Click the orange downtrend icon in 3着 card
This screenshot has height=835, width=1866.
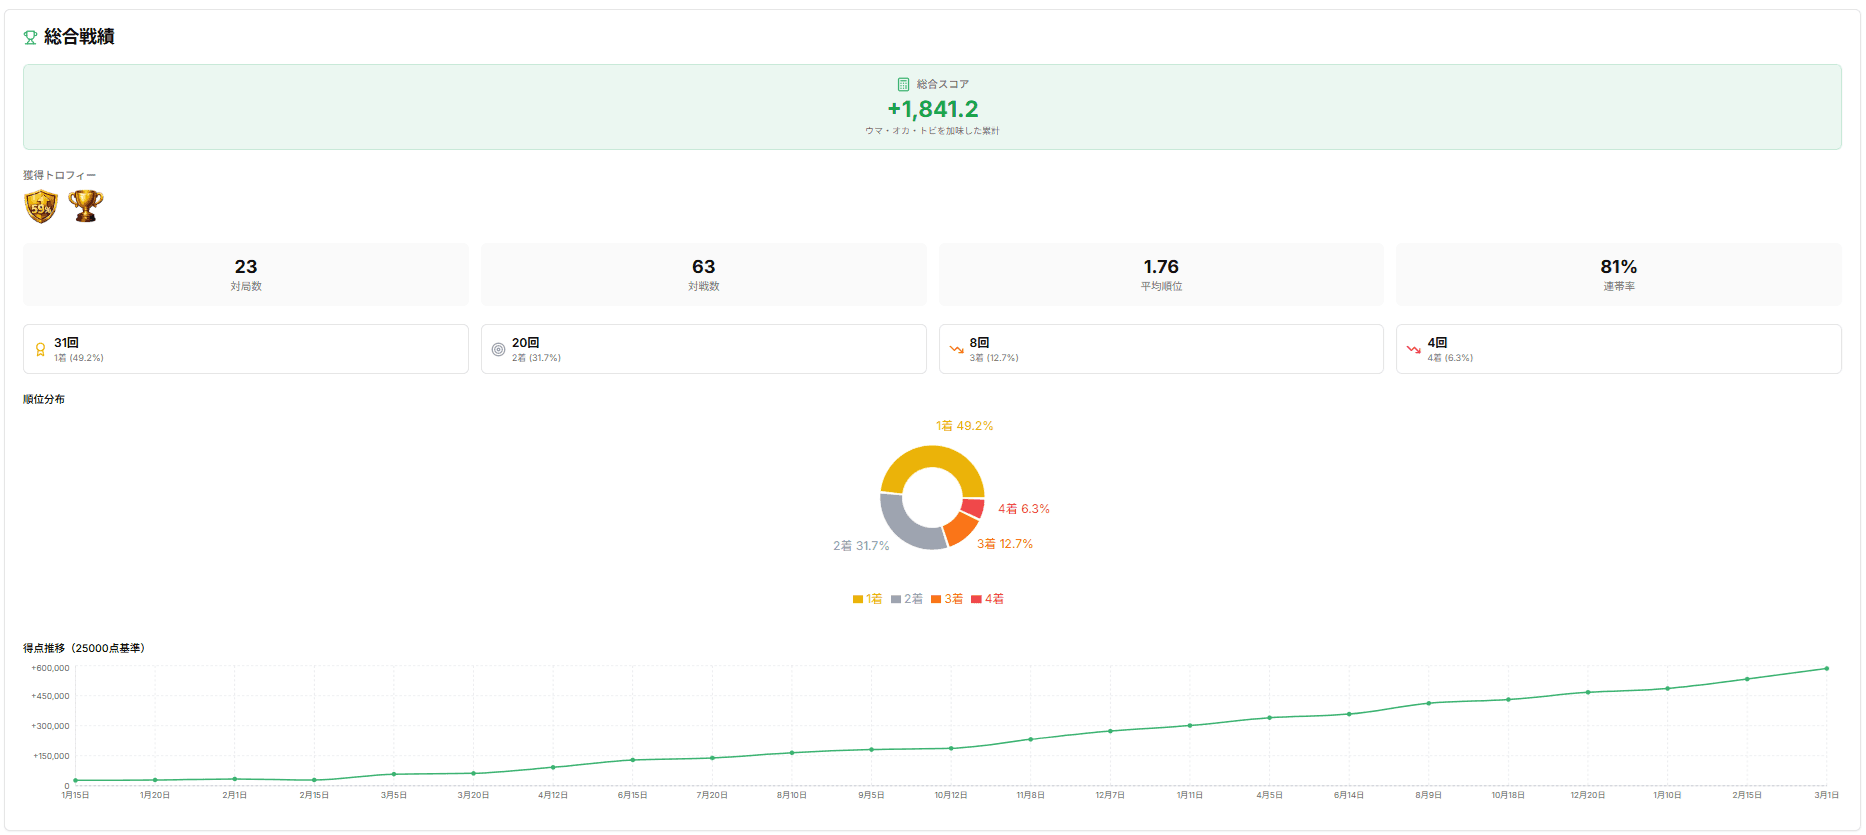pyautogui.click(x=956, y=350)
